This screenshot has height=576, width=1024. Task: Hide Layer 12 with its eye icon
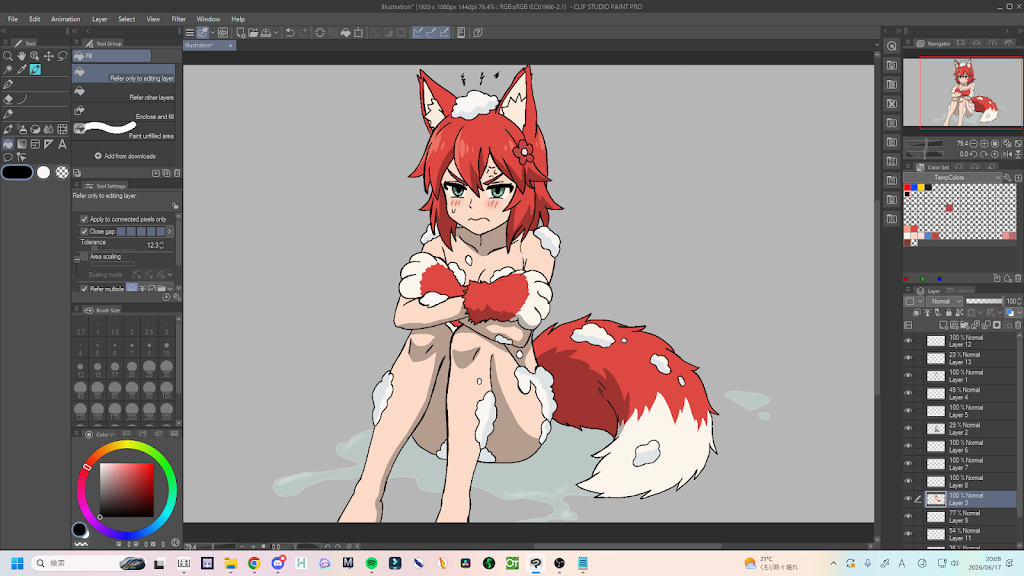tap(908, 341)
